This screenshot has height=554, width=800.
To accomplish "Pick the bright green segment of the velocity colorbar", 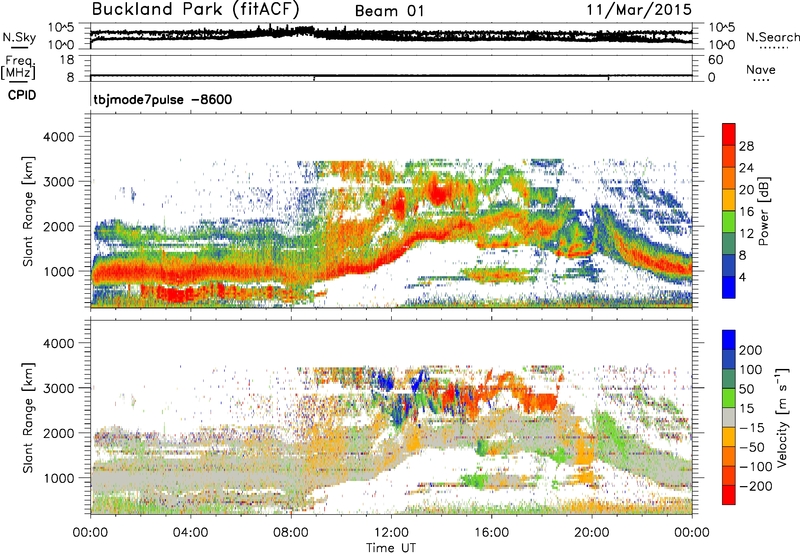I will pyautogui.click(x=729, y=398).
